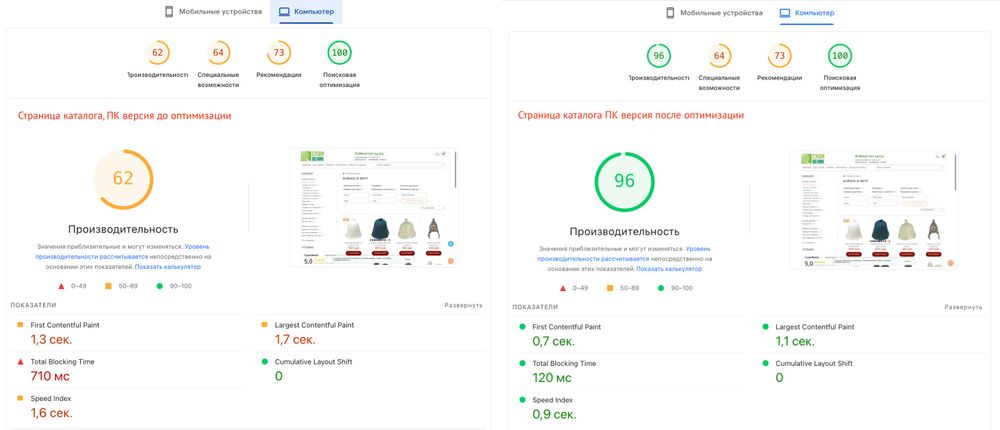Click the right 64 Специальные возможности gauge

719,56
